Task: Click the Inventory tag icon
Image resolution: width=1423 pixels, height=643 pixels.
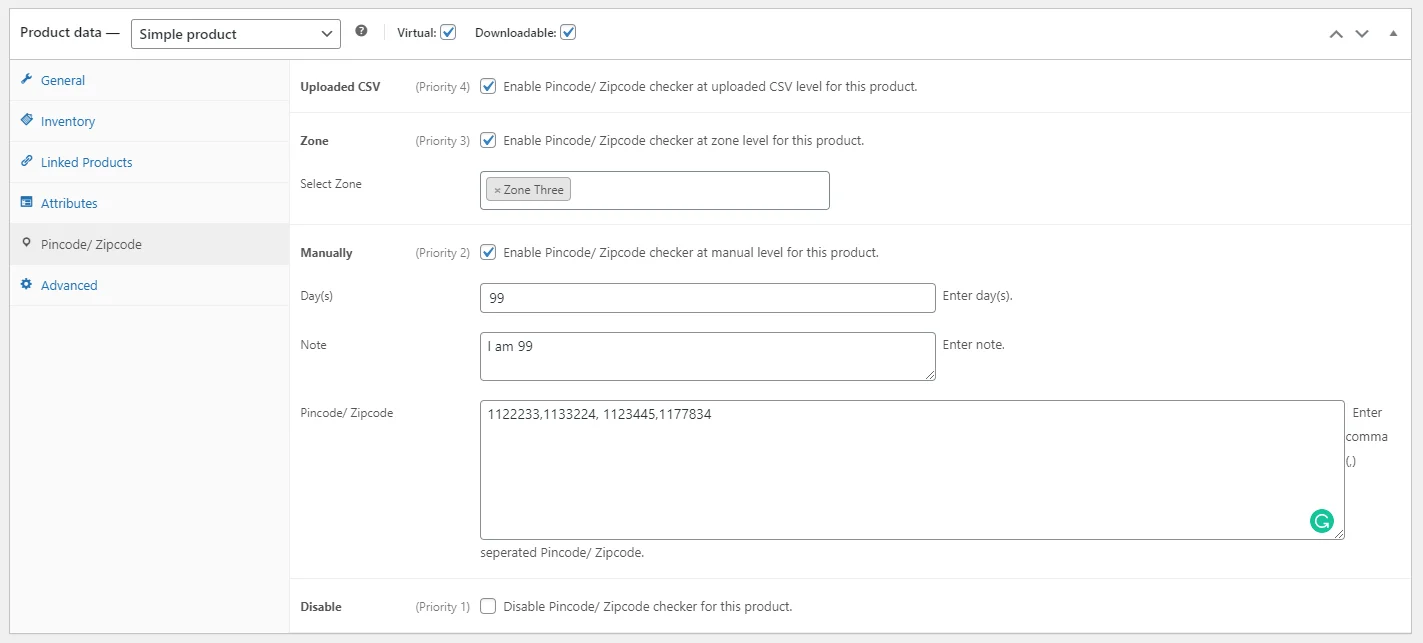Action: [x=27, y=121]
